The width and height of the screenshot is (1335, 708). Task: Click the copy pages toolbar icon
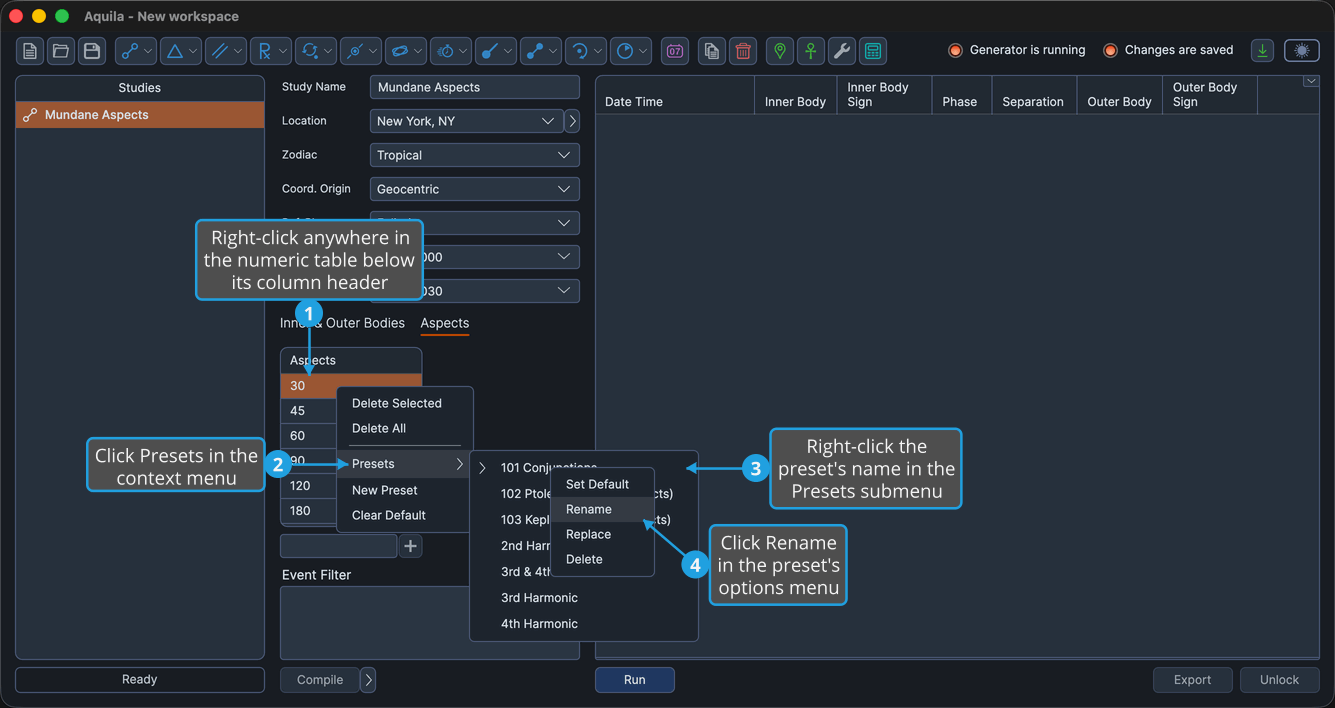(x=711, y=51)
